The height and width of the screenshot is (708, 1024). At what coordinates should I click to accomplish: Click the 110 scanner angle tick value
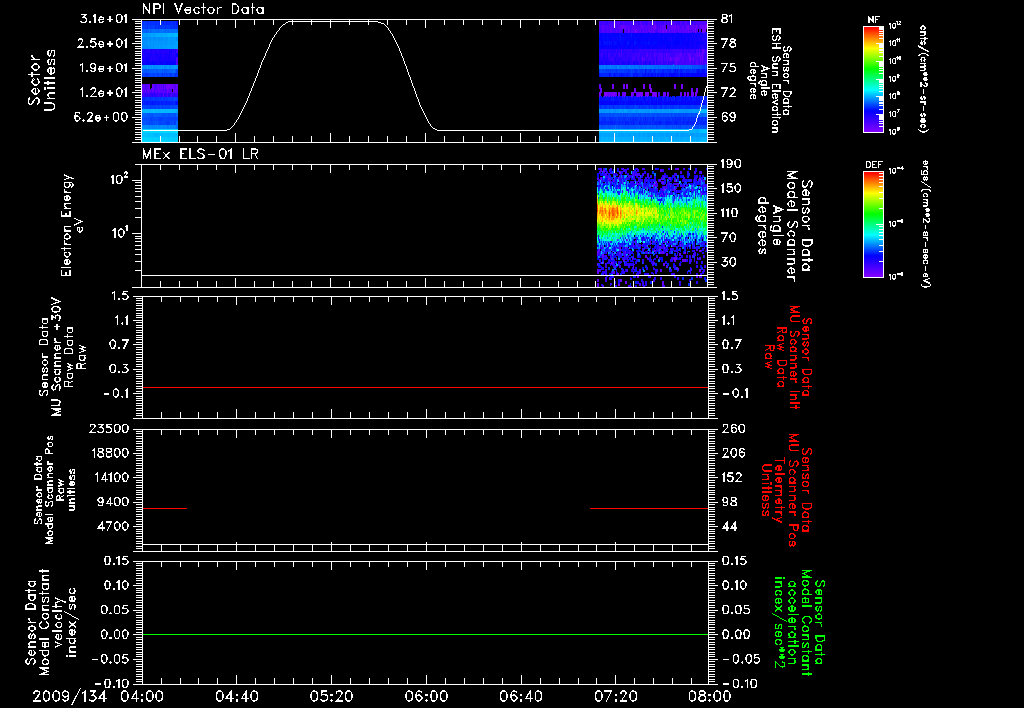(x=731, y=213)
